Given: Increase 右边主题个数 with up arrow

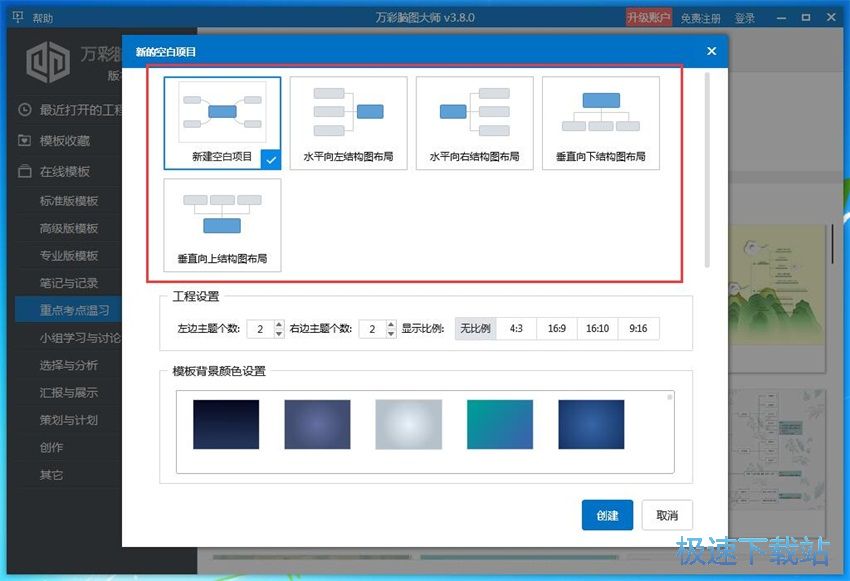Looking at the screenshot, I should pos(391,324).
